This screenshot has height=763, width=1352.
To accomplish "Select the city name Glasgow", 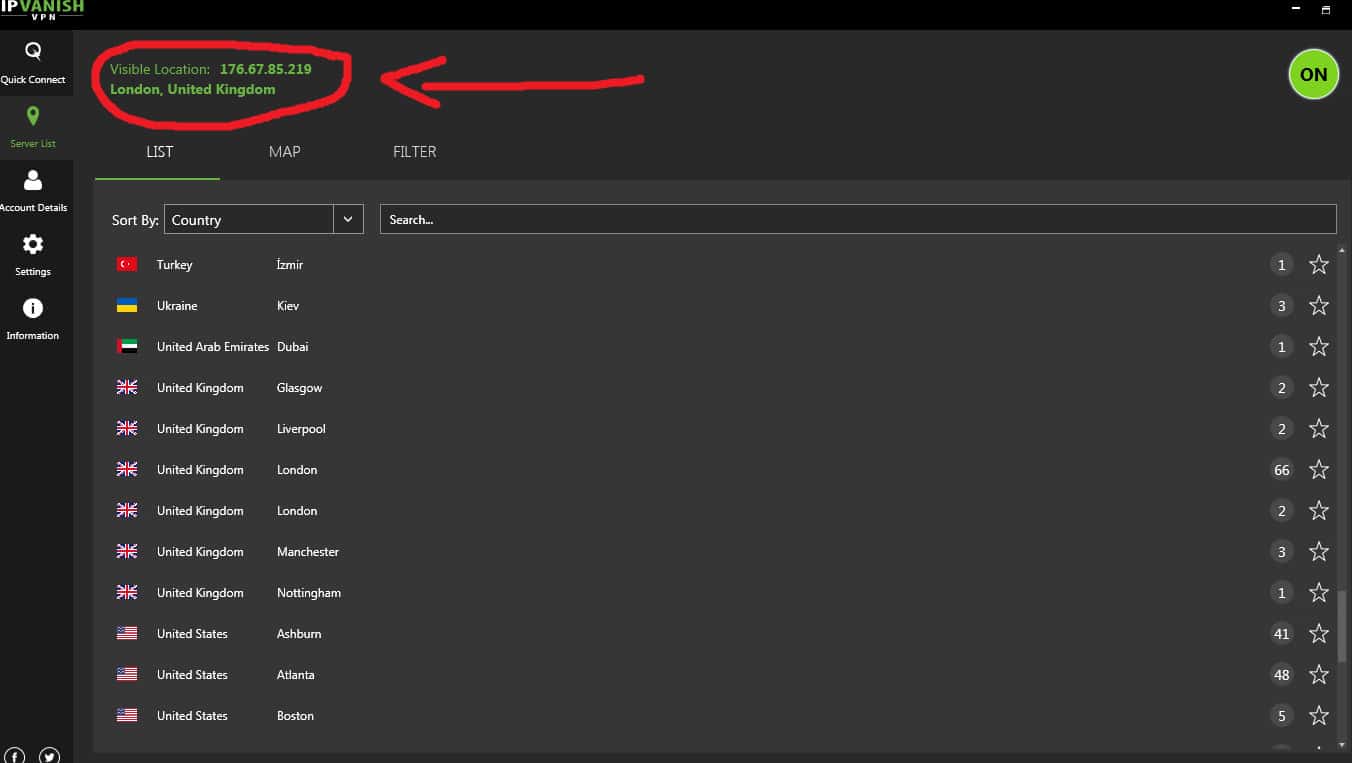I will (x=299, y=388).
